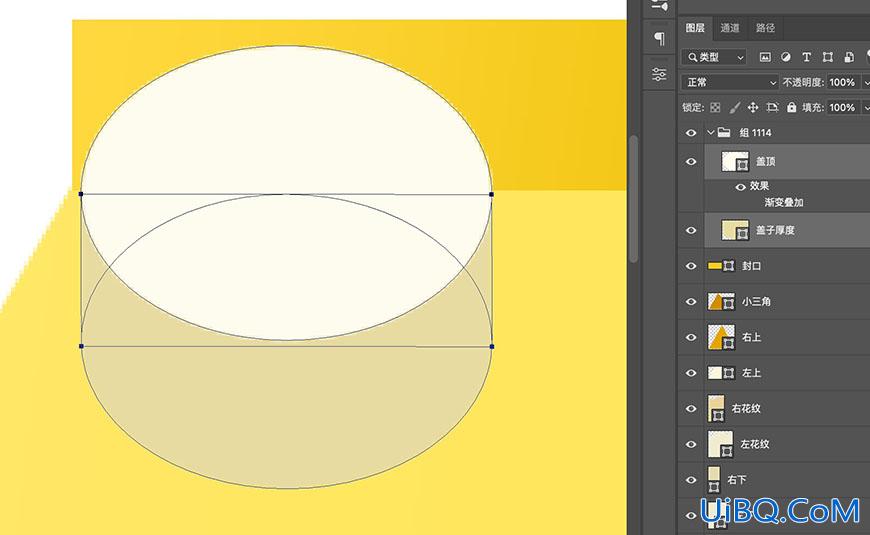The height and width of the screenshot is (535, 870).
Task: Click bottom-right anchor point of the path
Action: pyautogui.click(x=492, y=346)
